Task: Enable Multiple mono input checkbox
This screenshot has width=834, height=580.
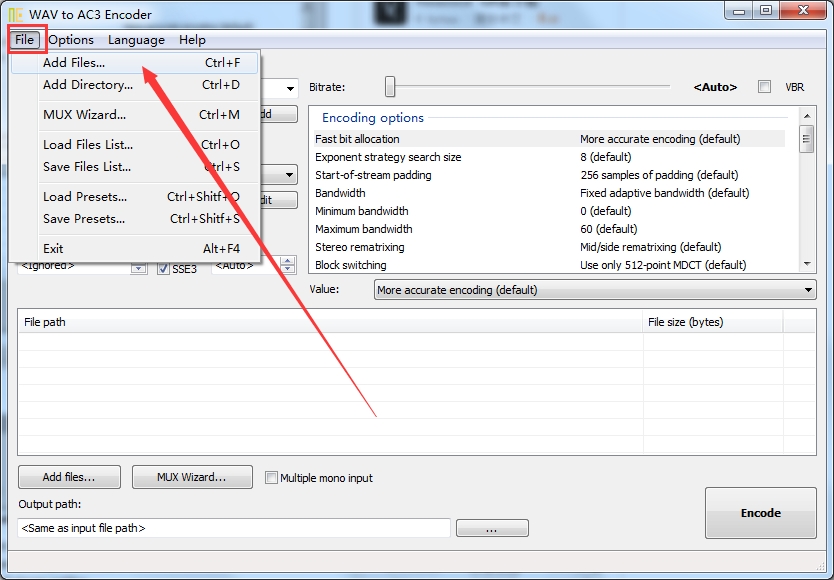Action: pos(271,478)
